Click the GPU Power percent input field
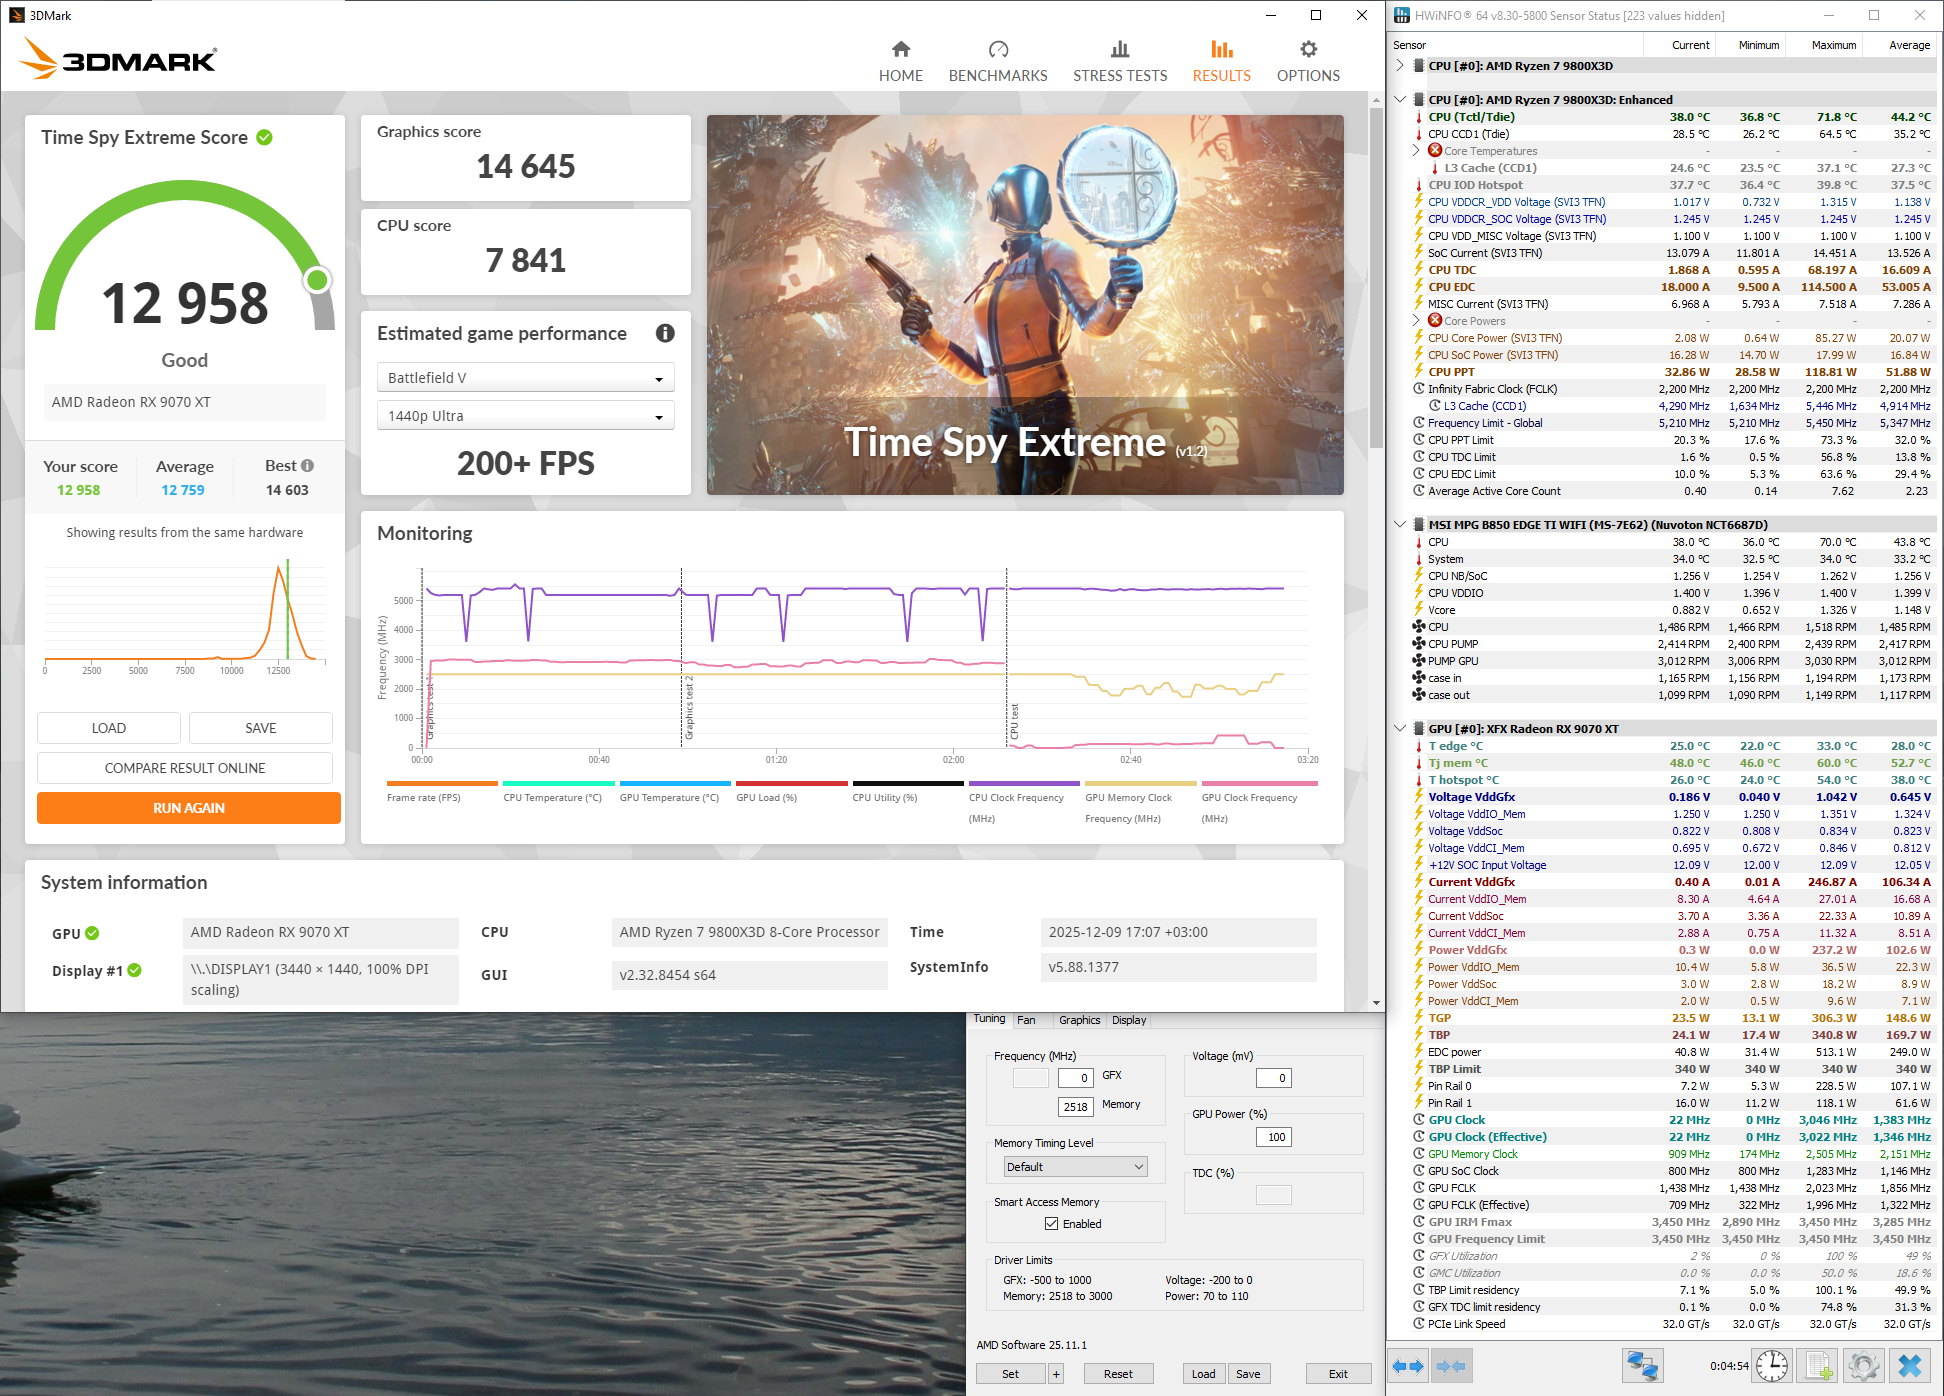The width and height of the screenshot is (1944, 1396). point(1274,1137)
